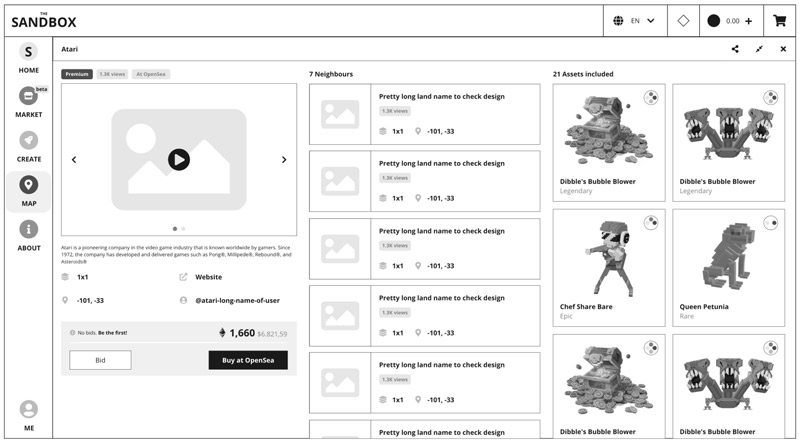
Task: Select the Map menu item
Action: [28, 190]
